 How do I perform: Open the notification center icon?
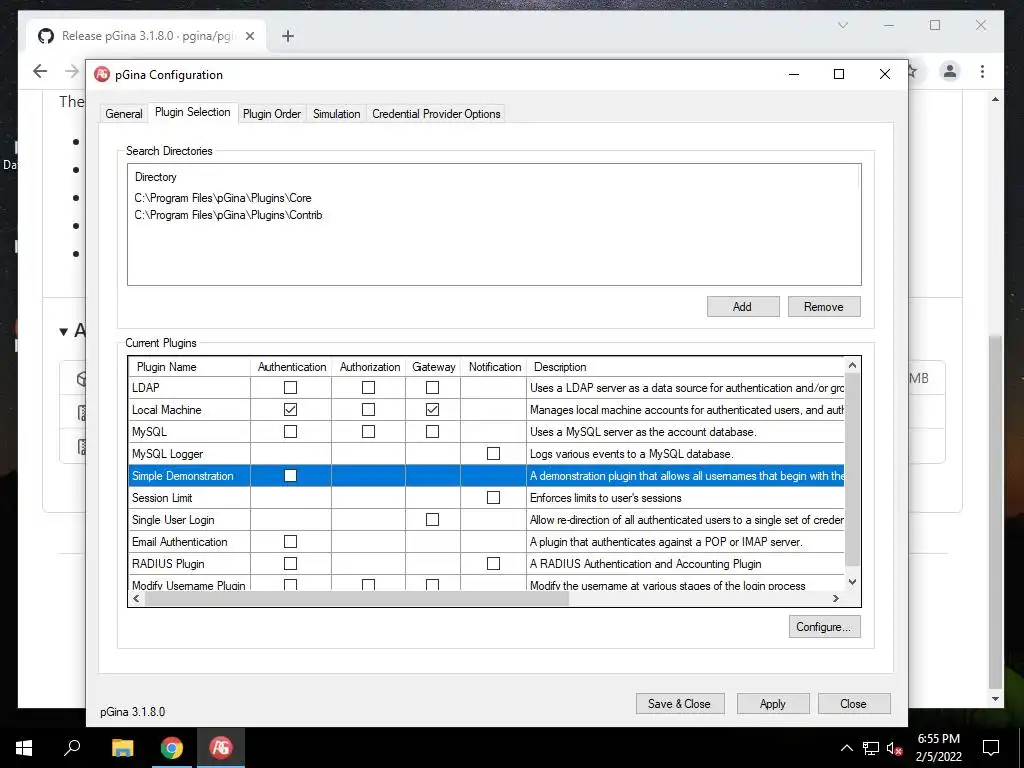coord(991,748)
